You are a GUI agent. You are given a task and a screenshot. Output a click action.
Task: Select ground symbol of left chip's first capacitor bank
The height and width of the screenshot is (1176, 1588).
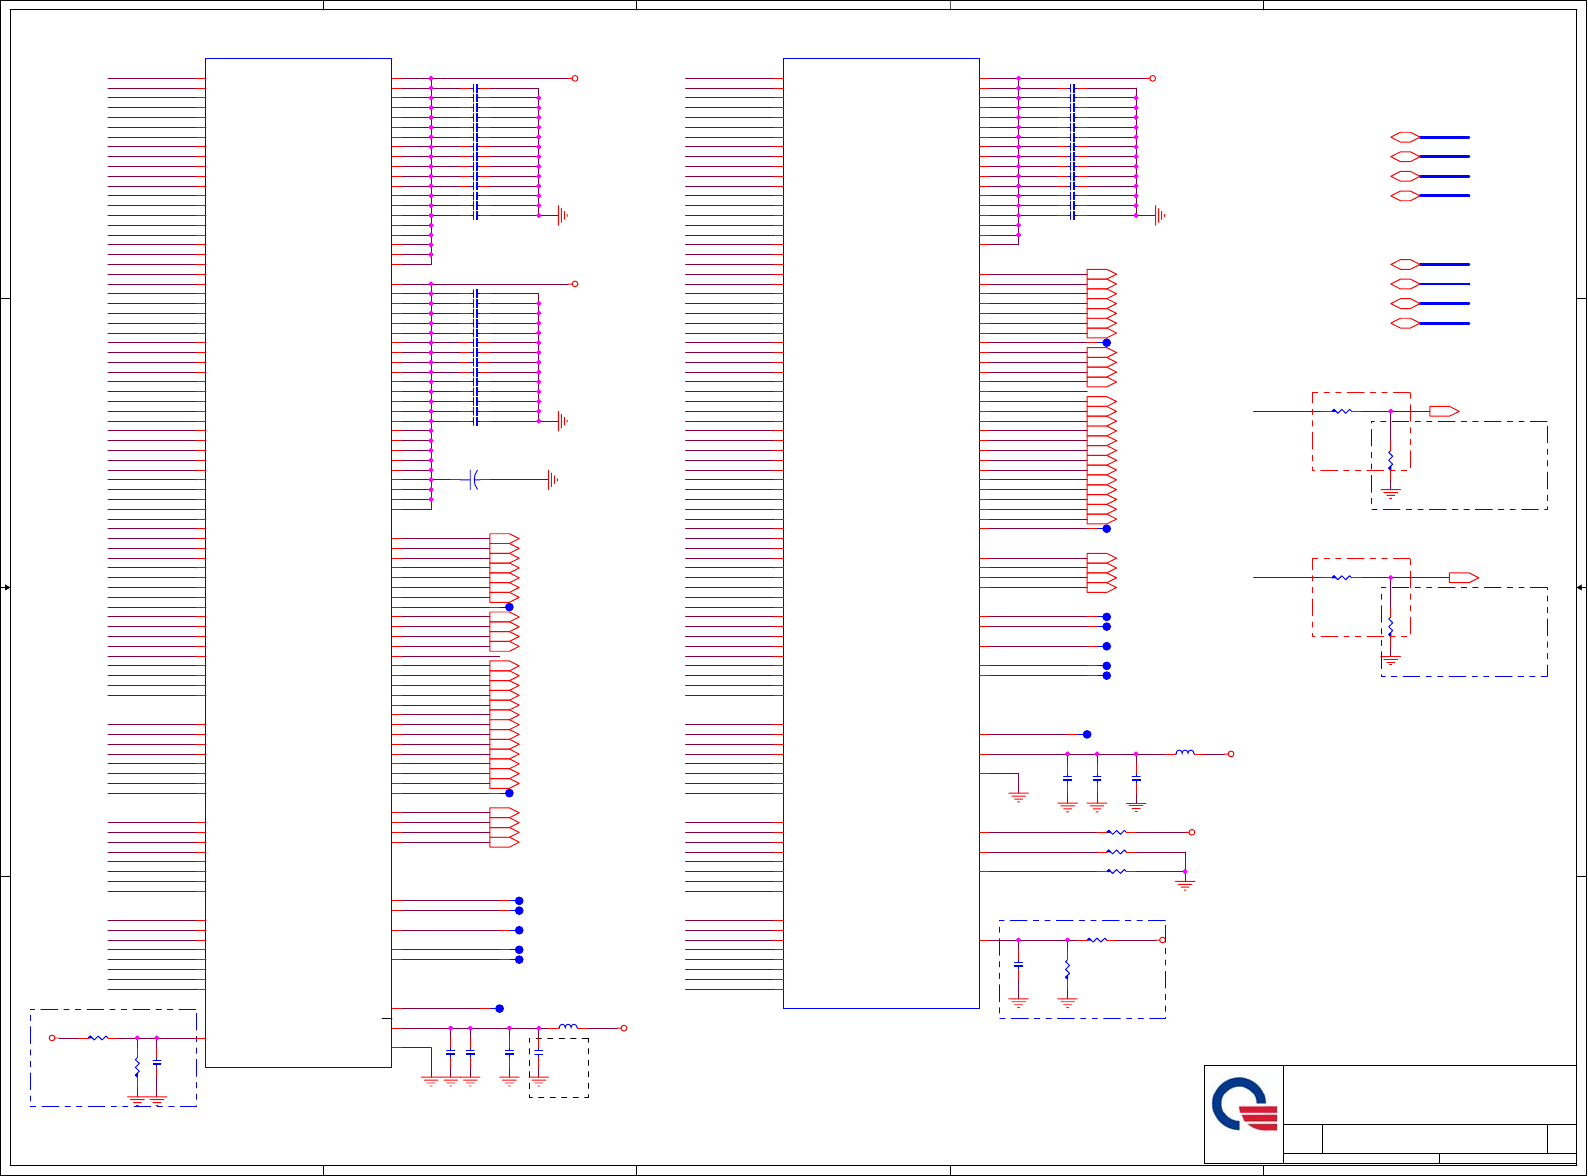[x=563, y=215]
